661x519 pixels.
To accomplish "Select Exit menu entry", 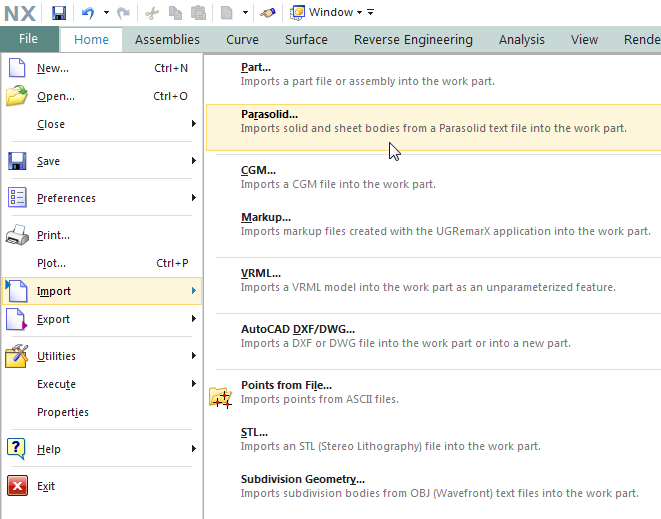I will click(102, 486).
